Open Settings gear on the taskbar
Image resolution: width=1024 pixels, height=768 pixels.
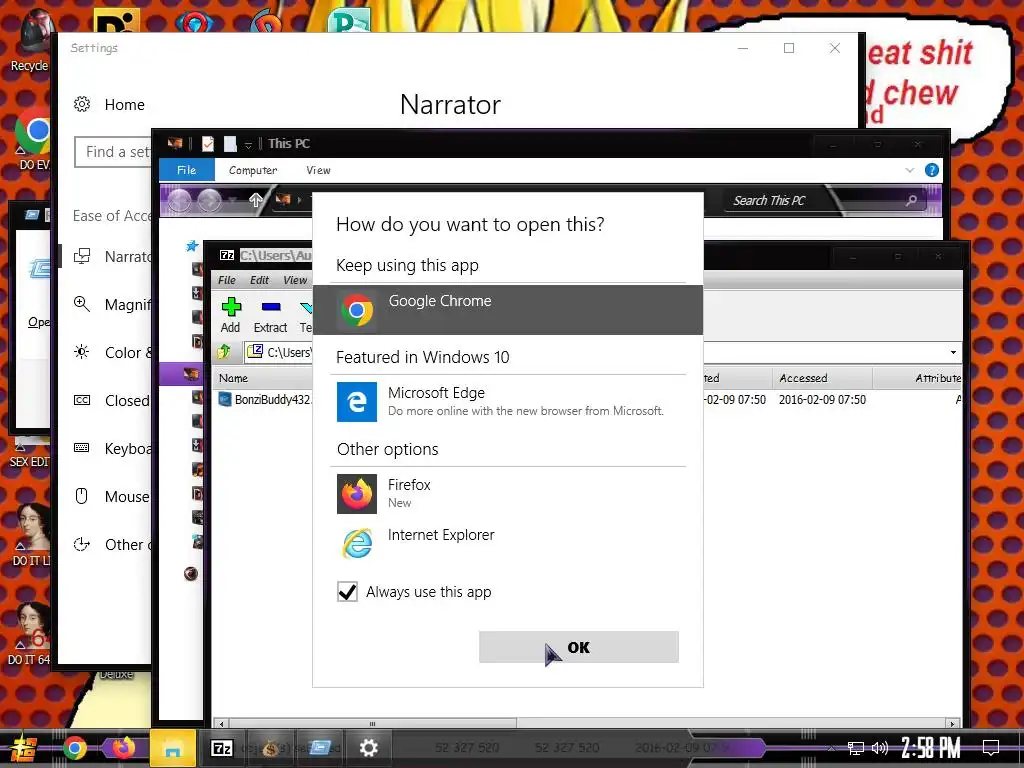(369, 748)
